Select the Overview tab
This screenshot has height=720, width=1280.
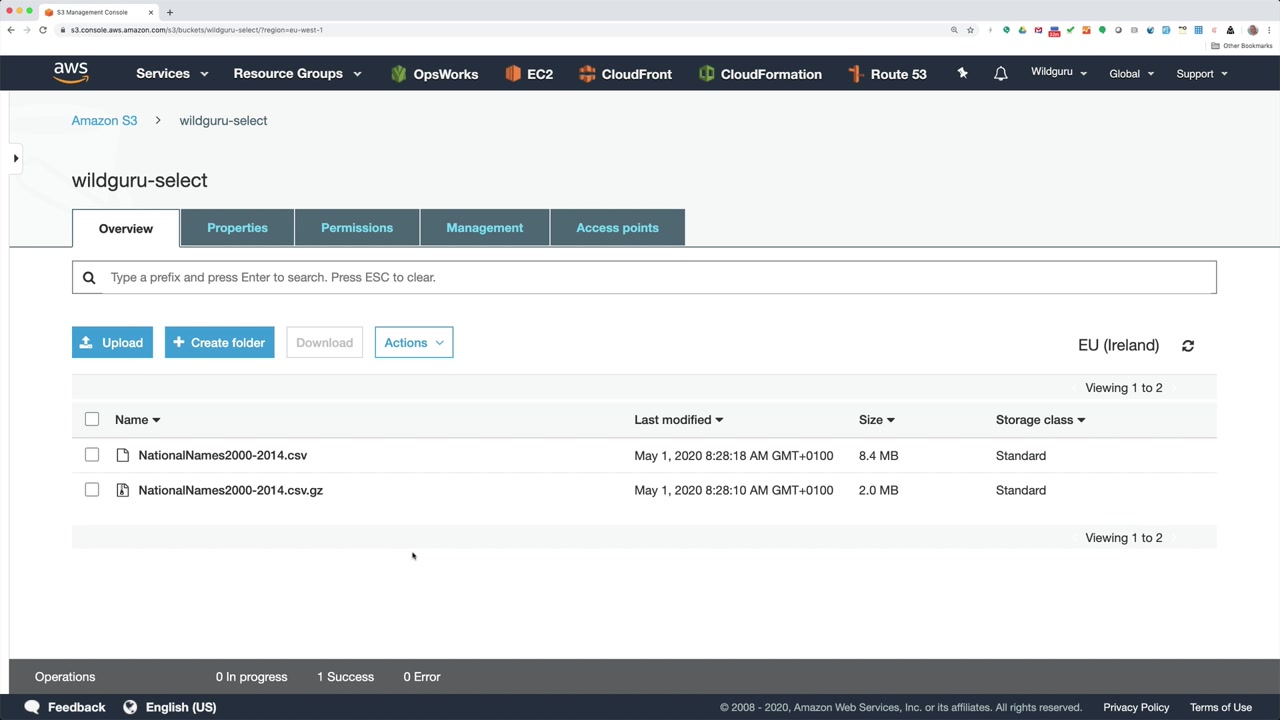point(126,229)
